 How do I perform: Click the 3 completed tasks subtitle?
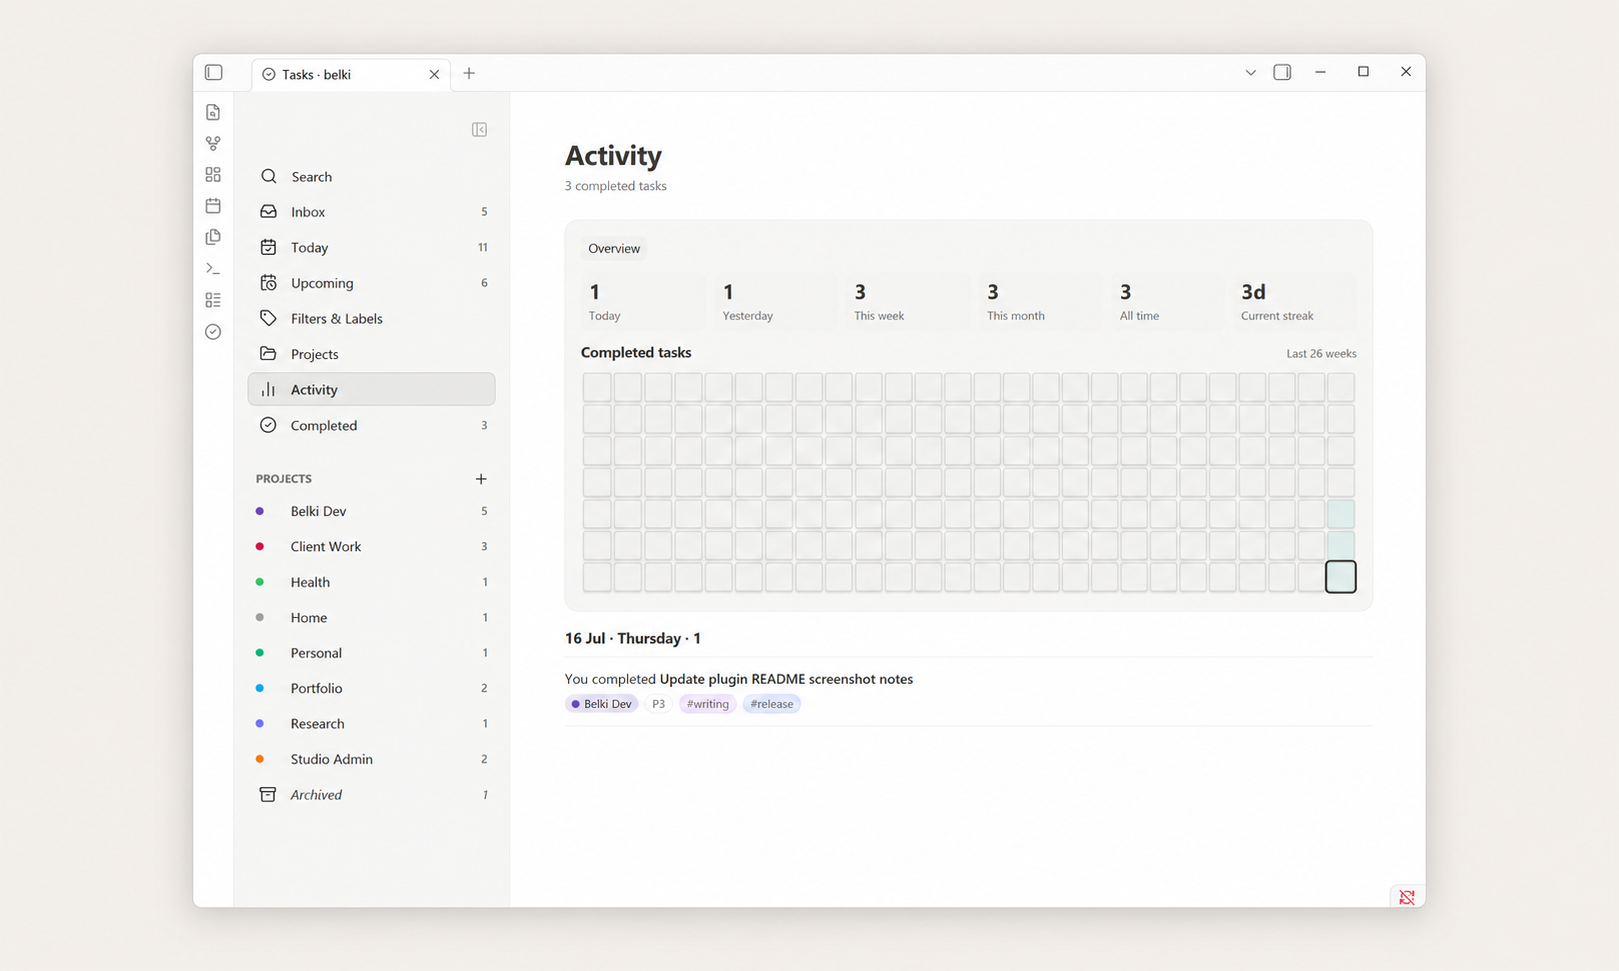(x=615, y=186)
